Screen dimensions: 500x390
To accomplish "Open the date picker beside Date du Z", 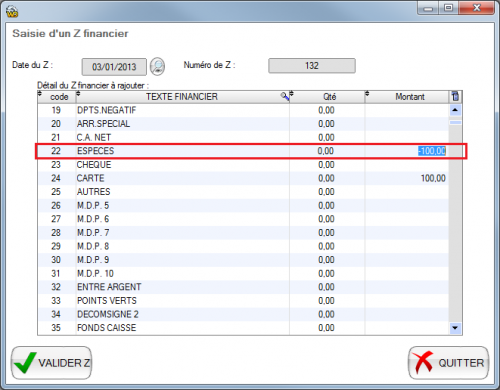I will click(x=157, y=66).
